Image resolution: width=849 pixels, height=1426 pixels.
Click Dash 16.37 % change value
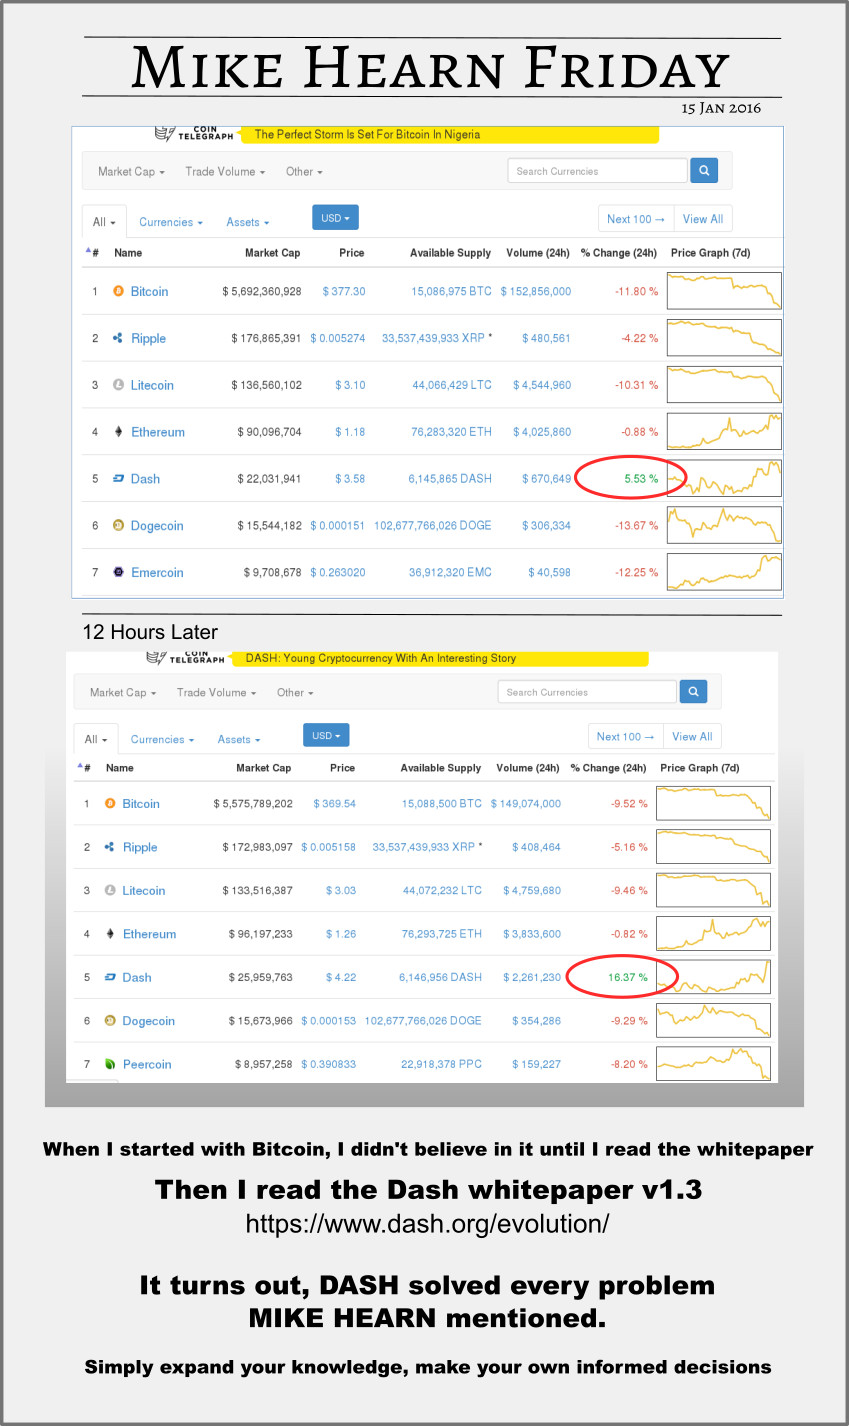coord(628,977)
